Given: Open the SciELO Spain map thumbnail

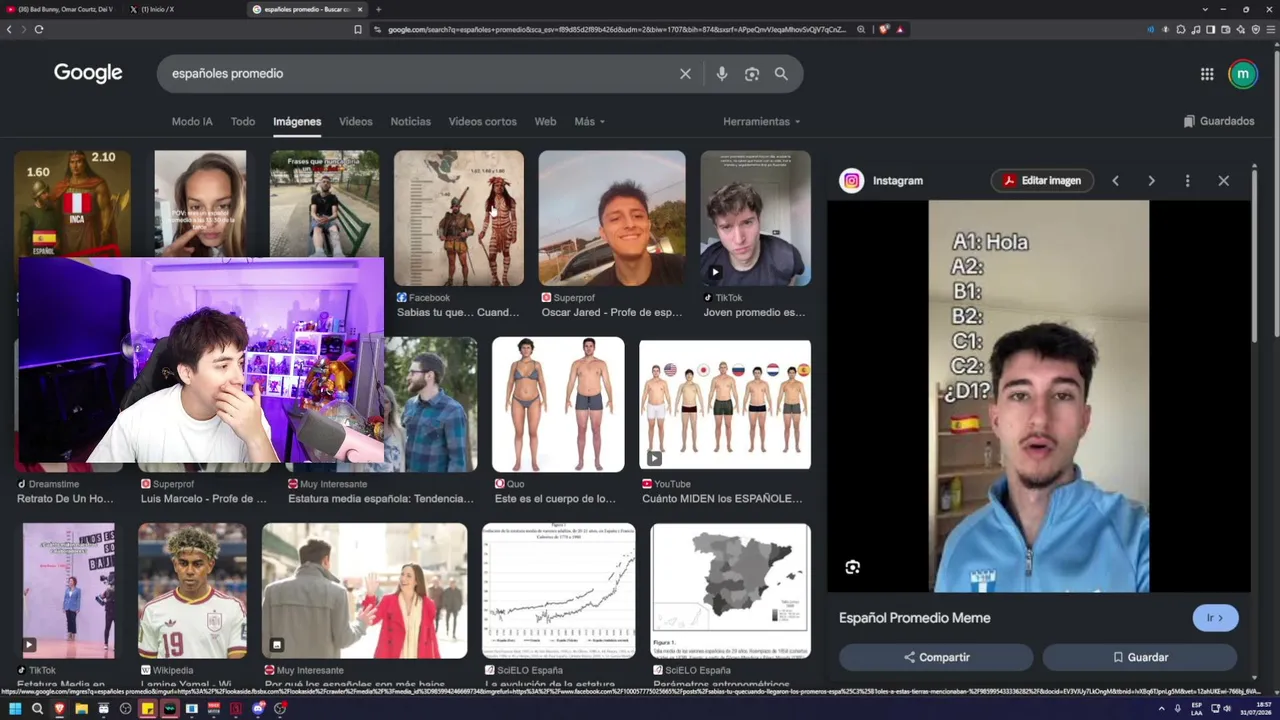Looking at the screenshot, I should (x=731, y=590).
